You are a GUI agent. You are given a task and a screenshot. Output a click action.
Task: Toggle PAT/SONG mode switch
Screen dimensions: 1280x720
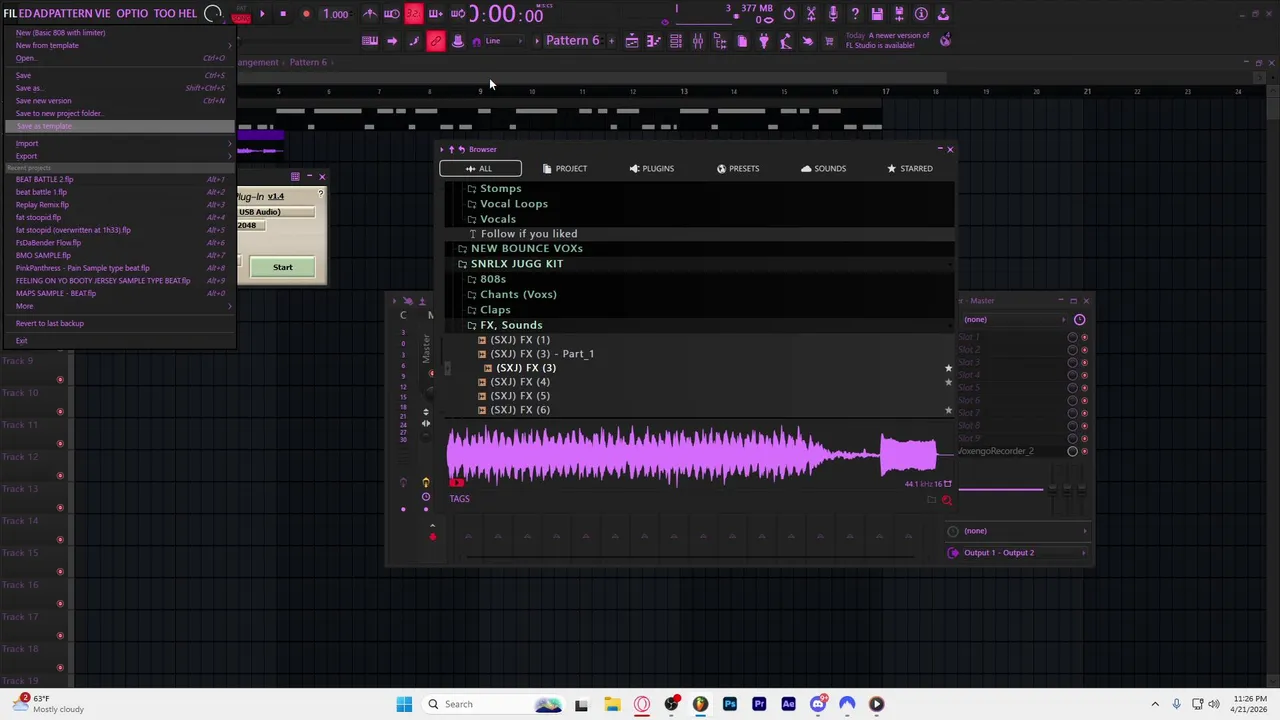point(241,14)
